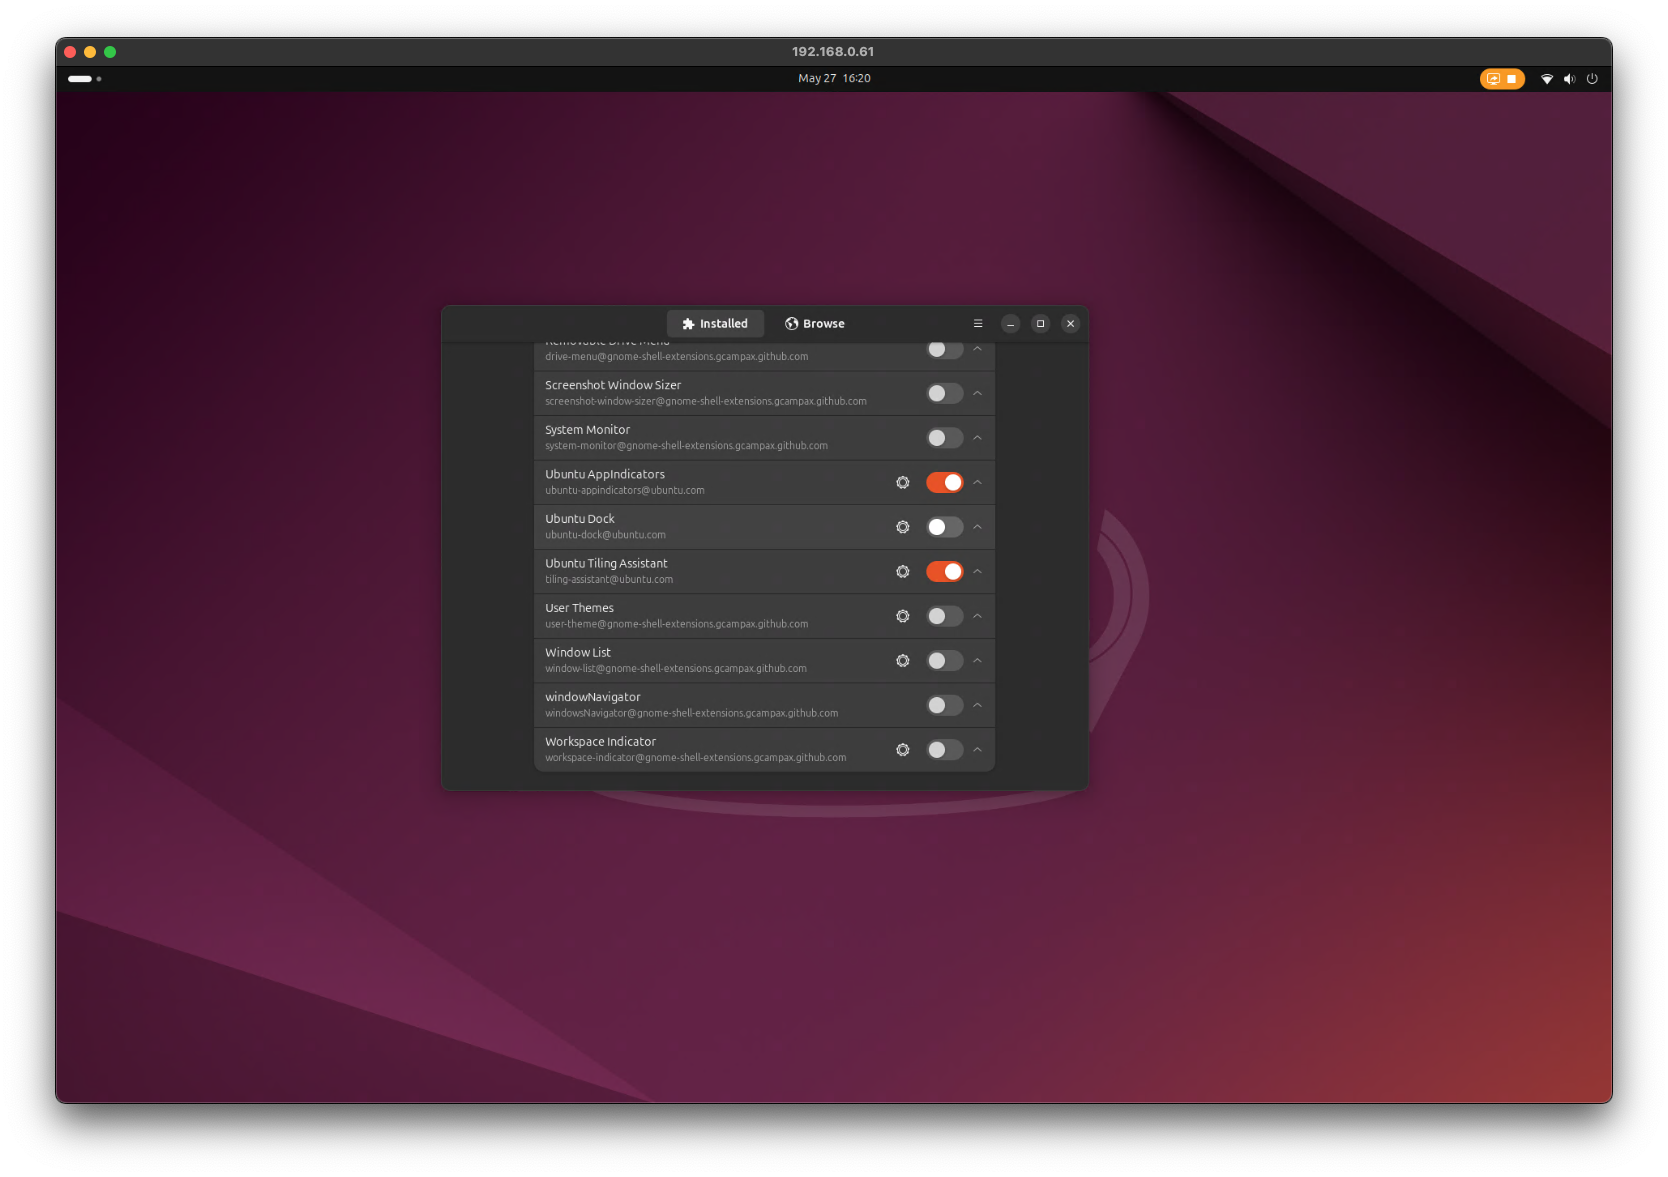Click the Ubuntu Dock title

580,519
